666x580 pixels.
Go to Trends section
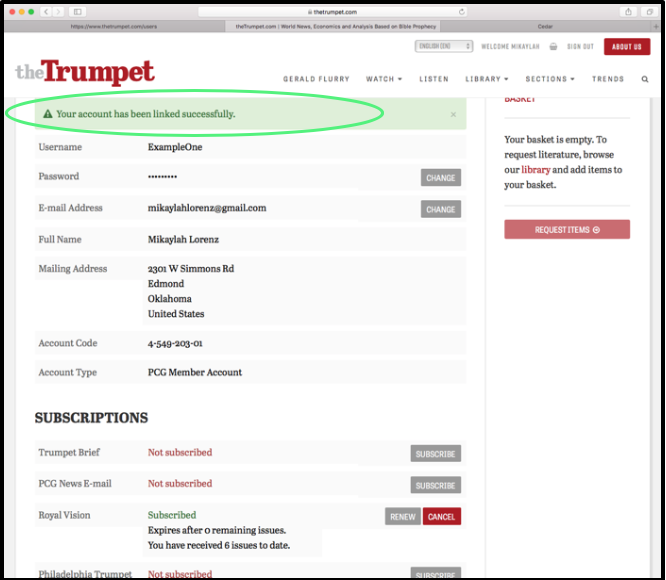608,79
